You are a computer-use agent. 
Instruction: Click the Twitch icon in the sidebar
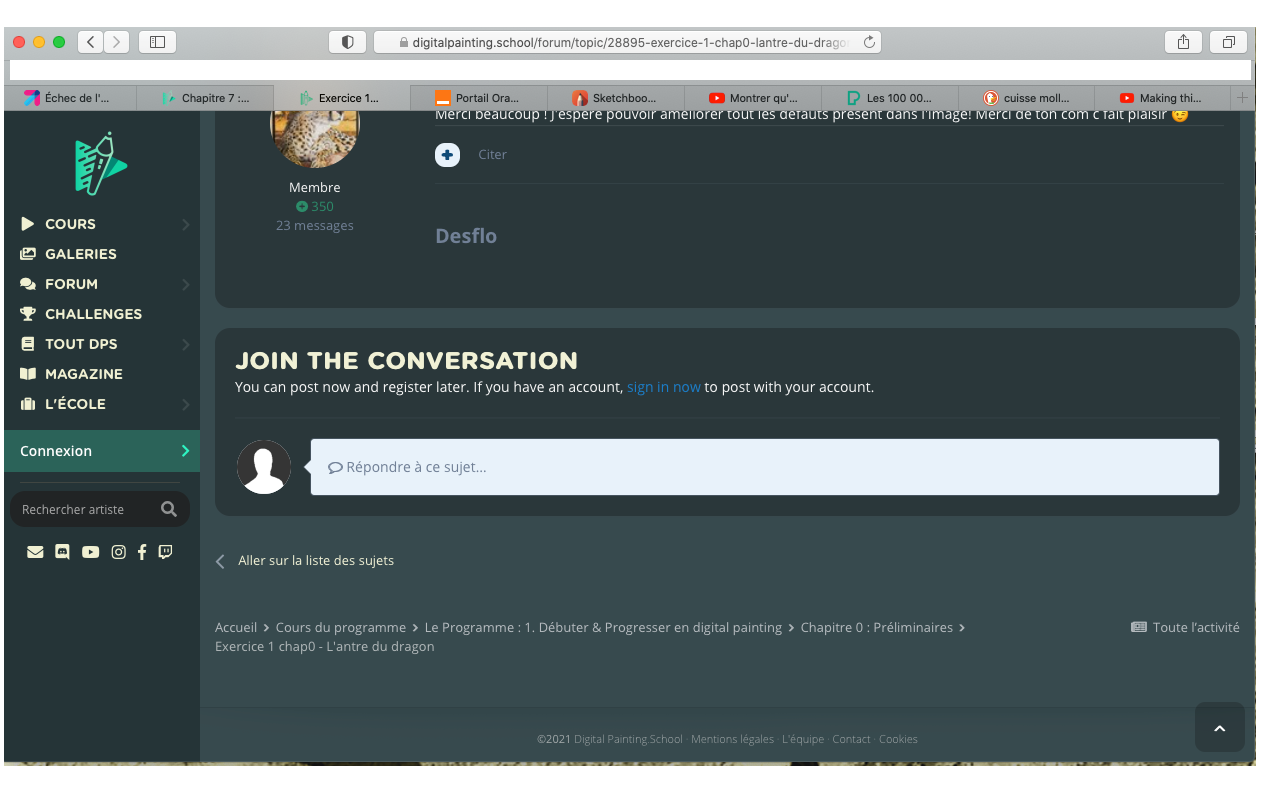(x=165, y=552)
